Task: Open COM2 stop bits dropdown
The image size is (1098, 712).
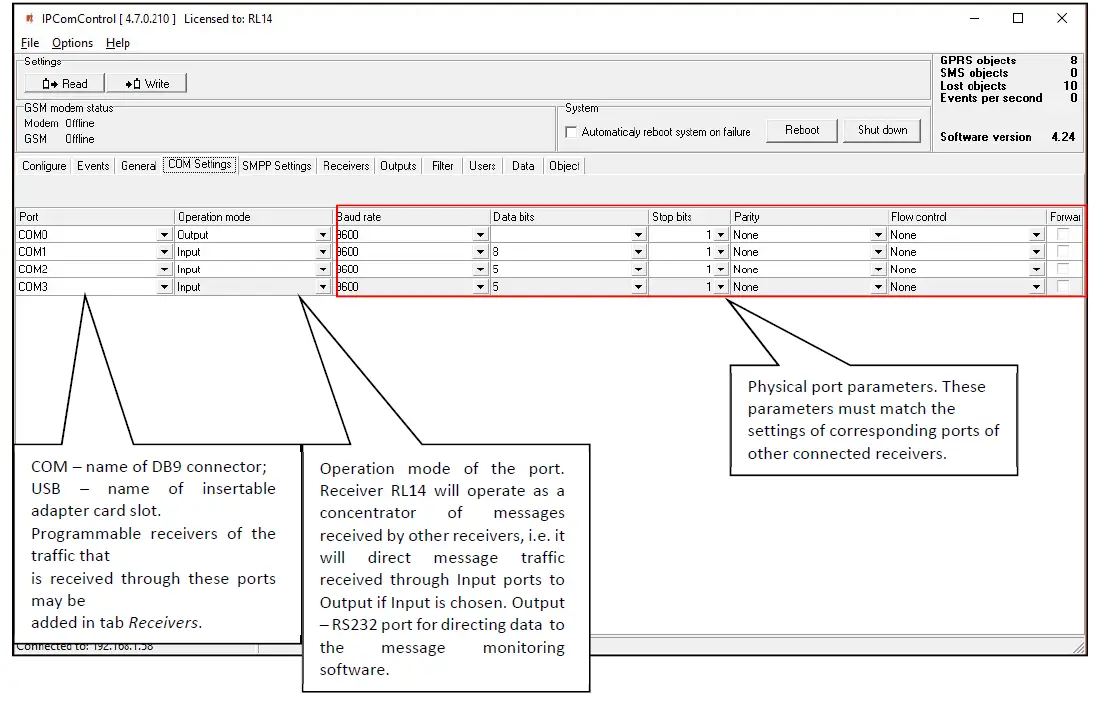Action: 721,270
